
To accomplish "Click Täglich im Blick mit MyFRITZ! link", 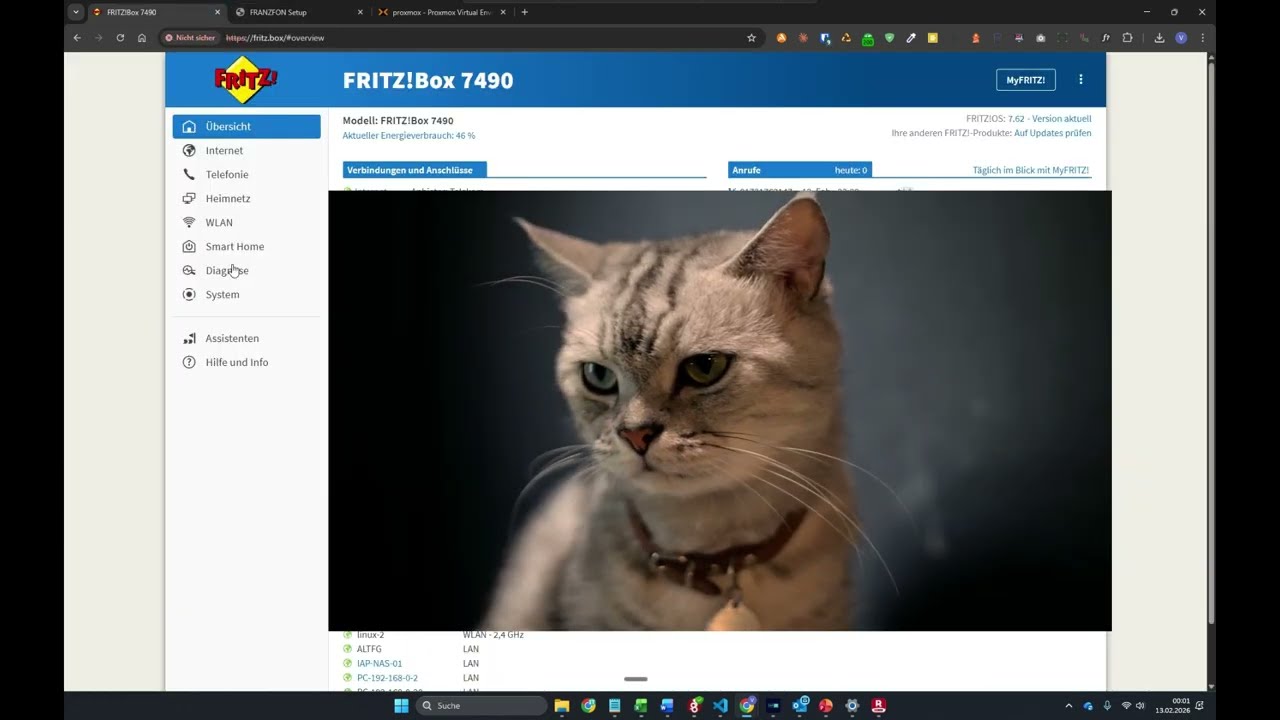I will (x=1031, y=170).
